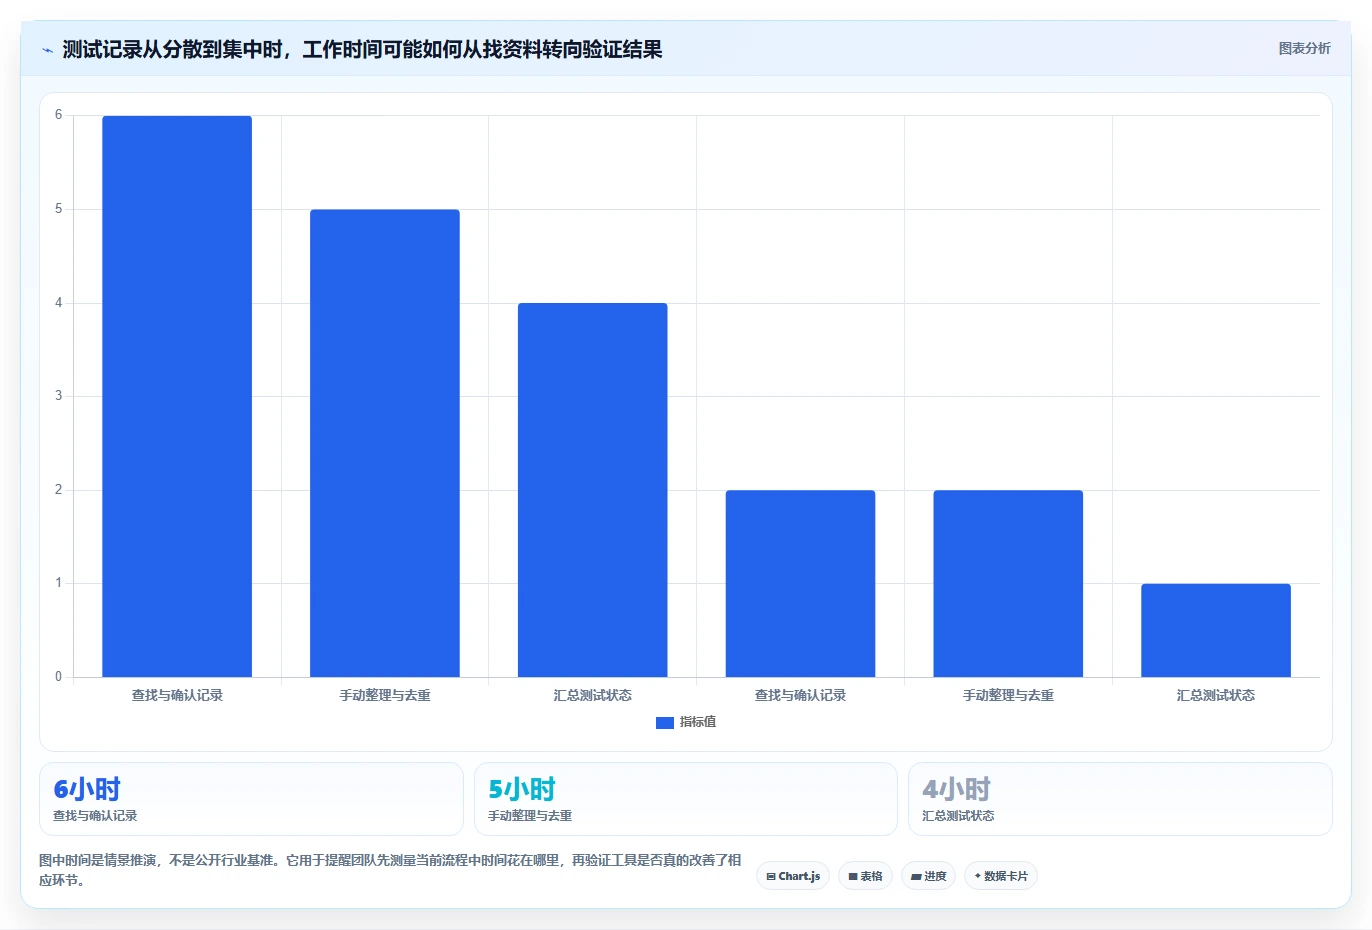Click the shortest bar with value 1

pos(1216,630)
